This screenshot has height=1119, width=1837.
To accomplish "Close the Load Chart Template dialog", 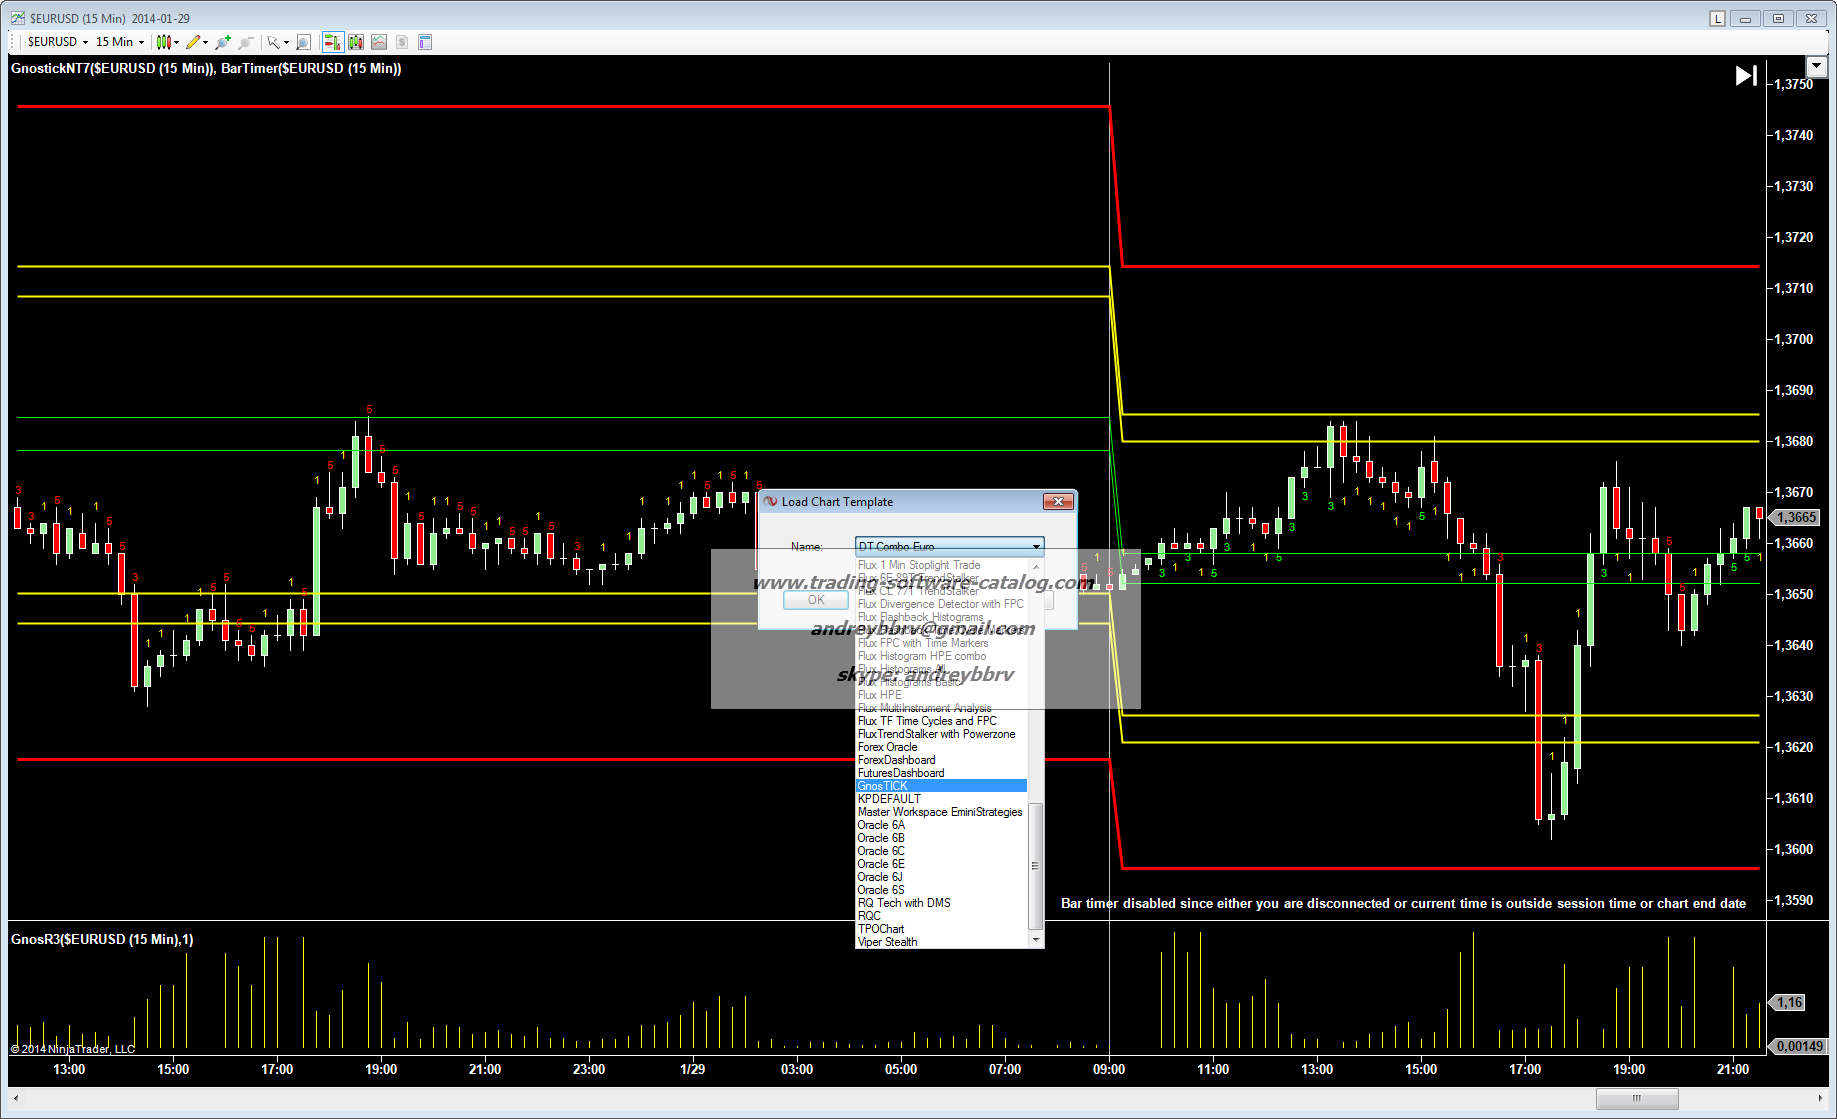I will point(1058,502).
